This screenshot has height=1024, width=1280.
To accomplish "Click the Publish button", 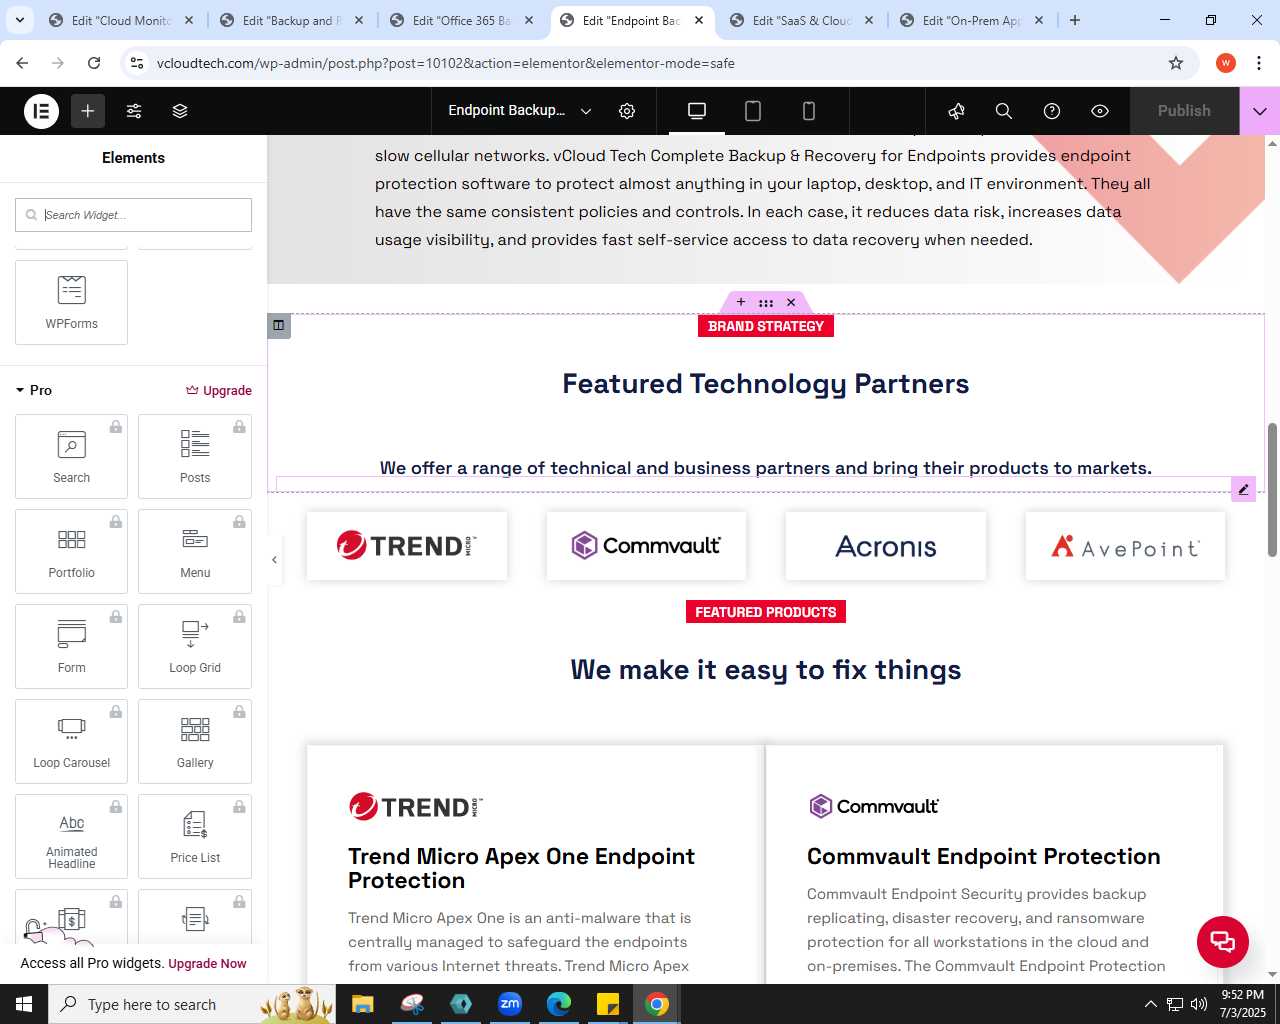I will click(1184, 111).
